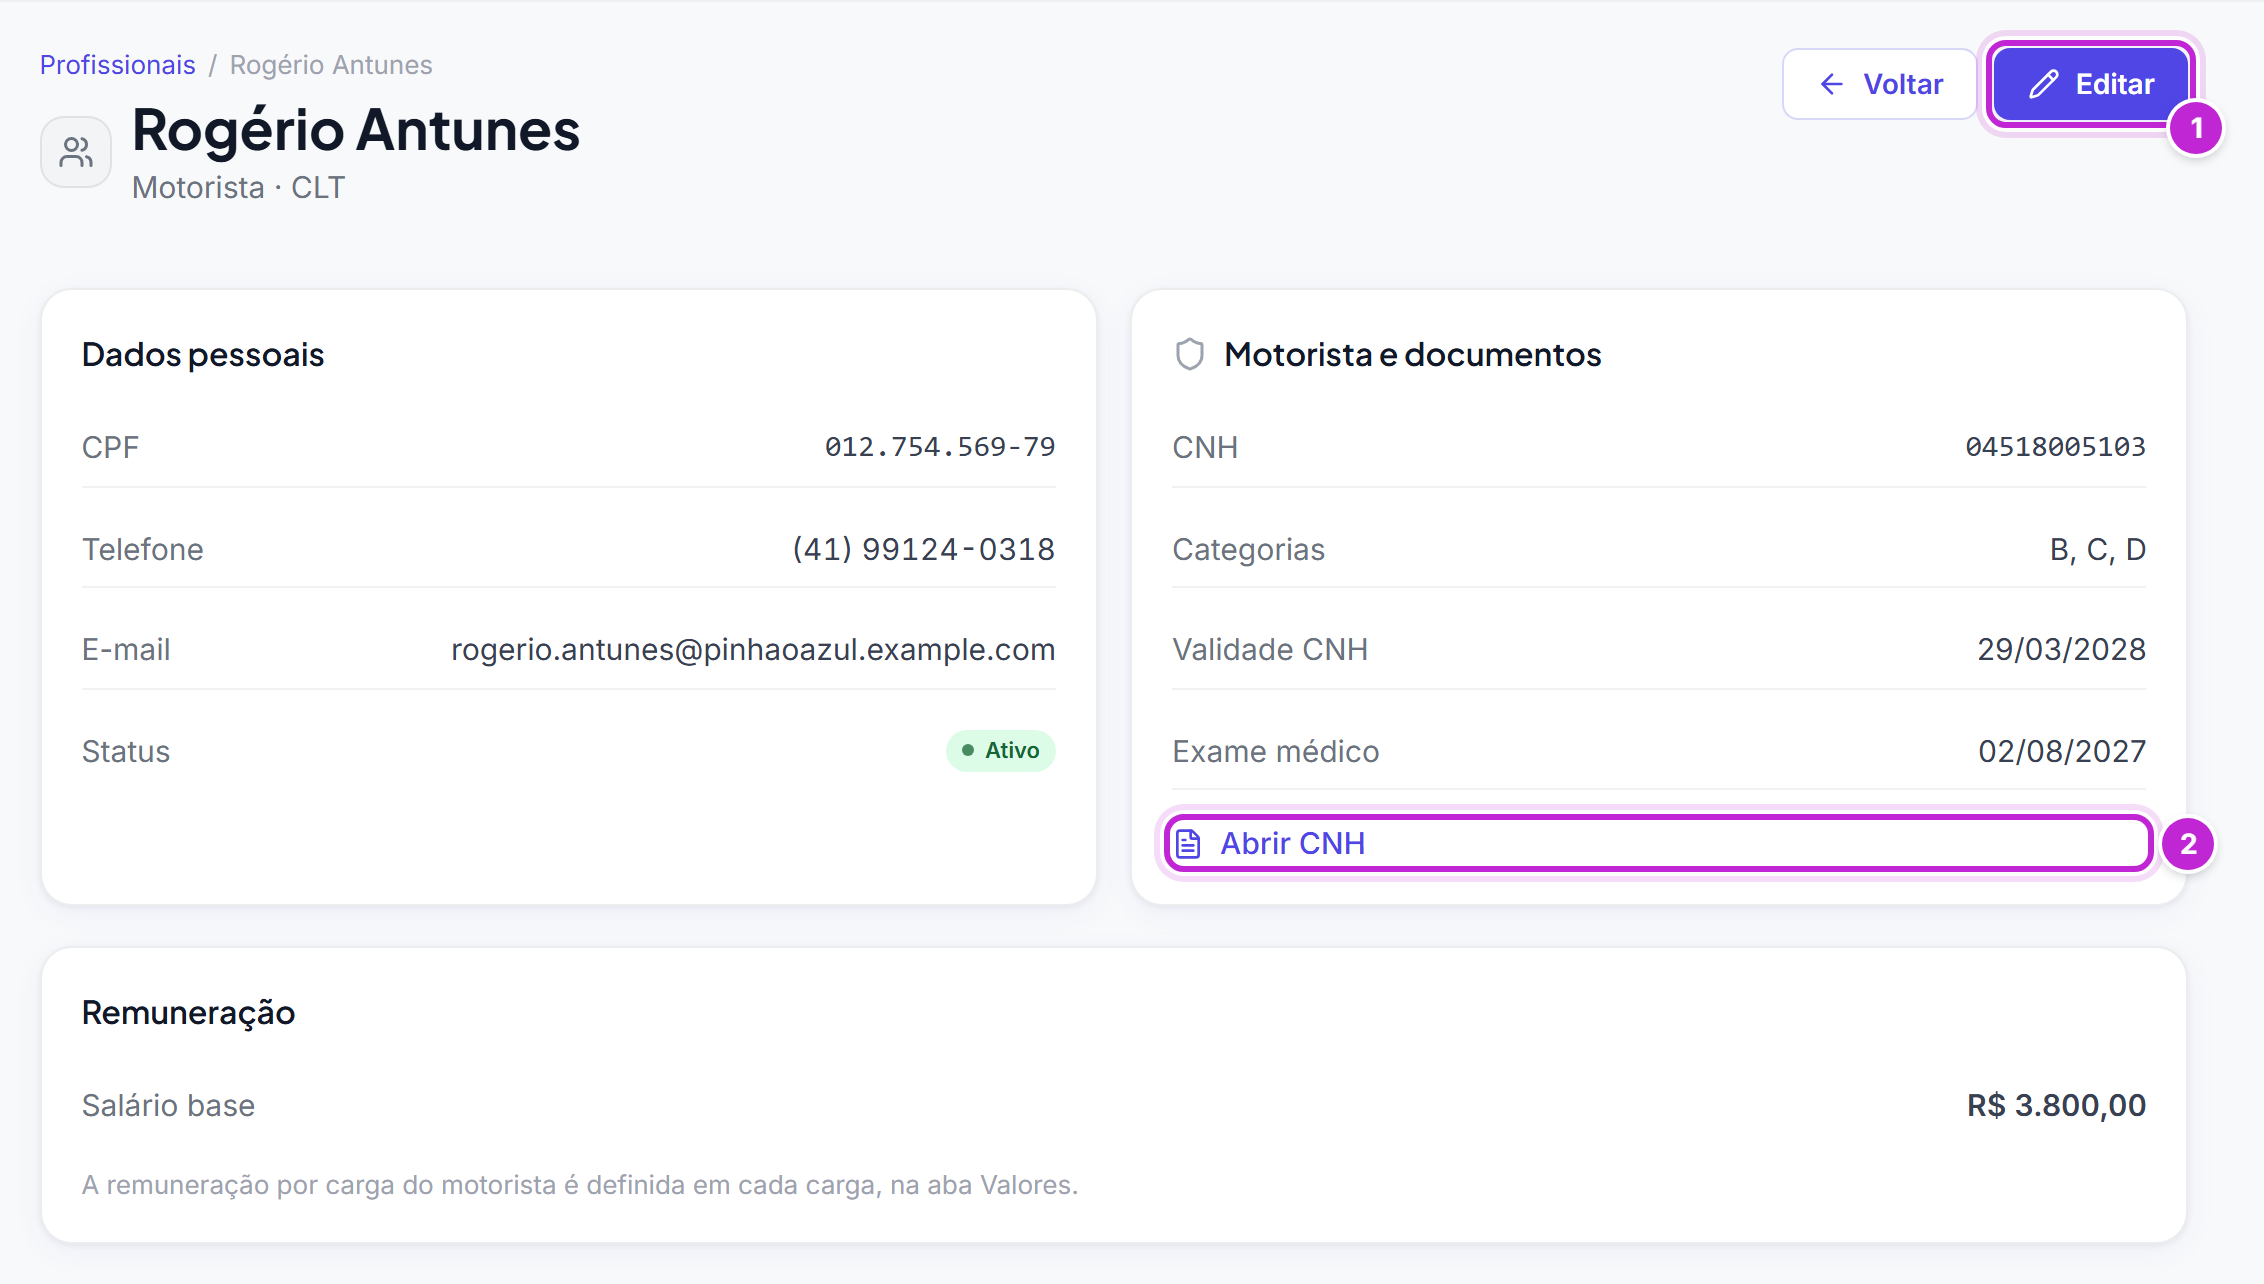Screen dimensions: 2264x1284
Task: Go back with the Voltar button
Action: [1879, 84]
